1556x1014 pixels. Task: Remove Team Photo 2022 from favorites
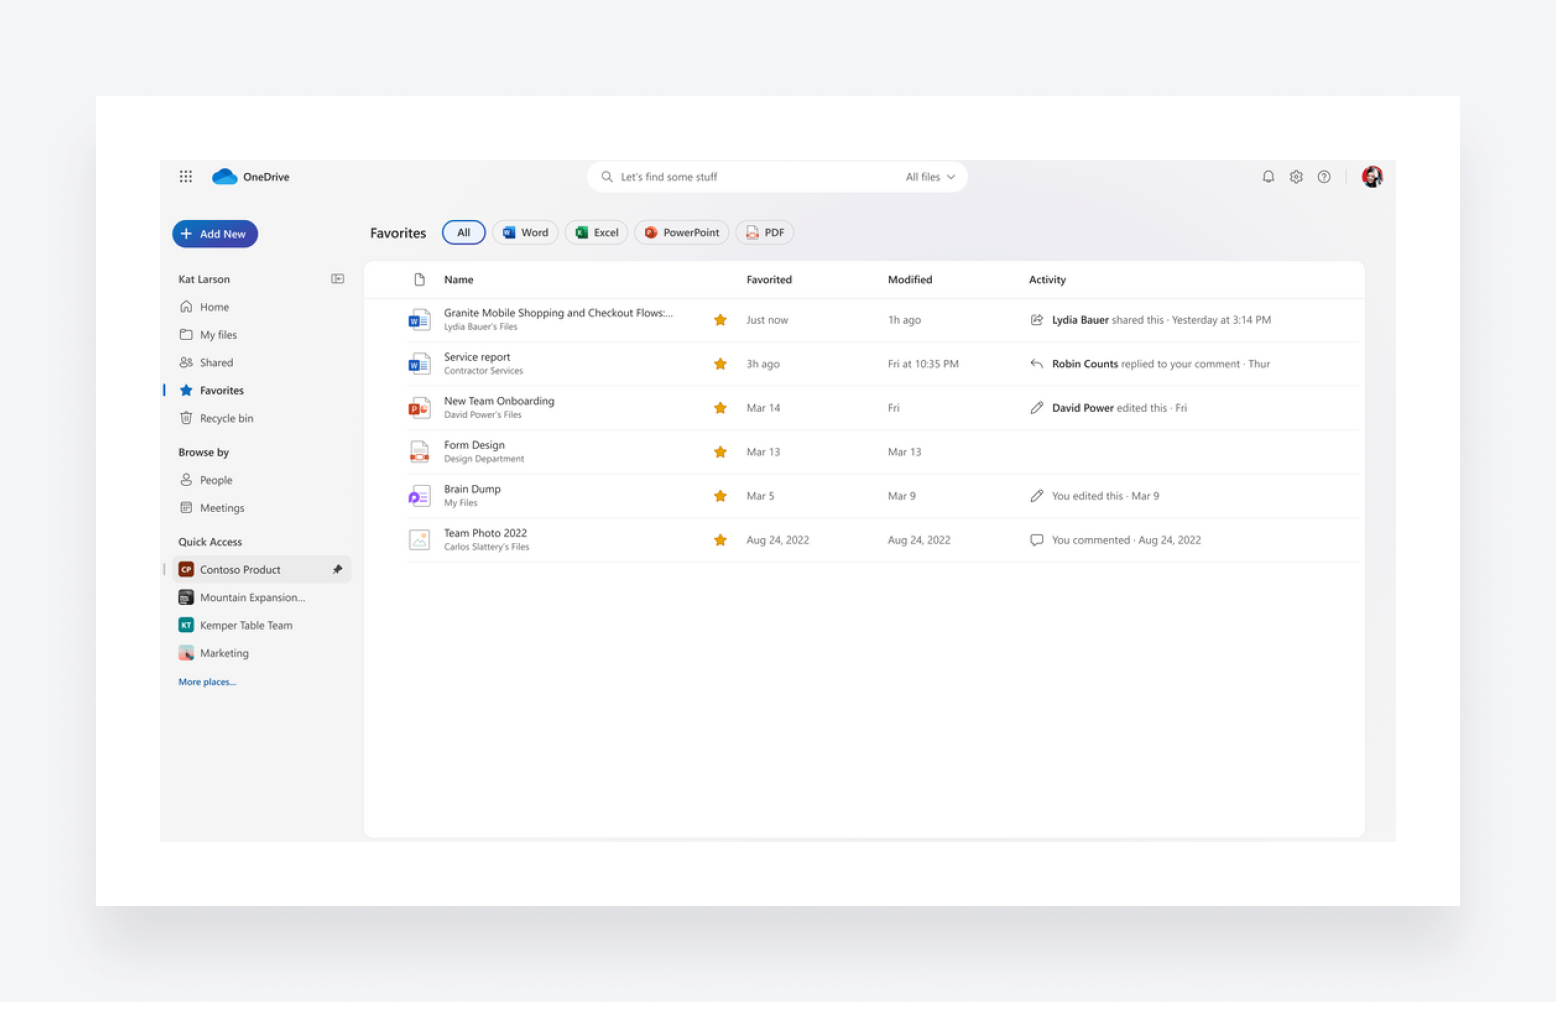(720, 539)
